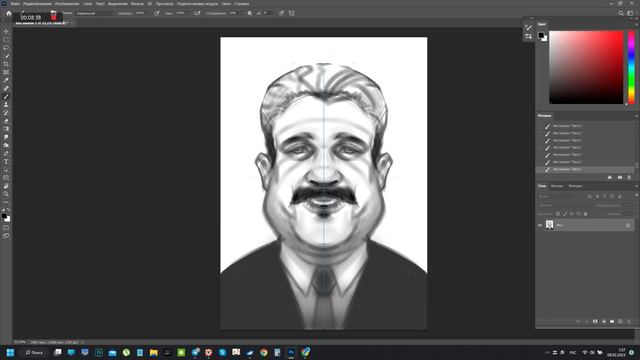The height and width of the screenshot is (360, 640).
Task: Switch to the Channels tab
Action: [557, 186]
